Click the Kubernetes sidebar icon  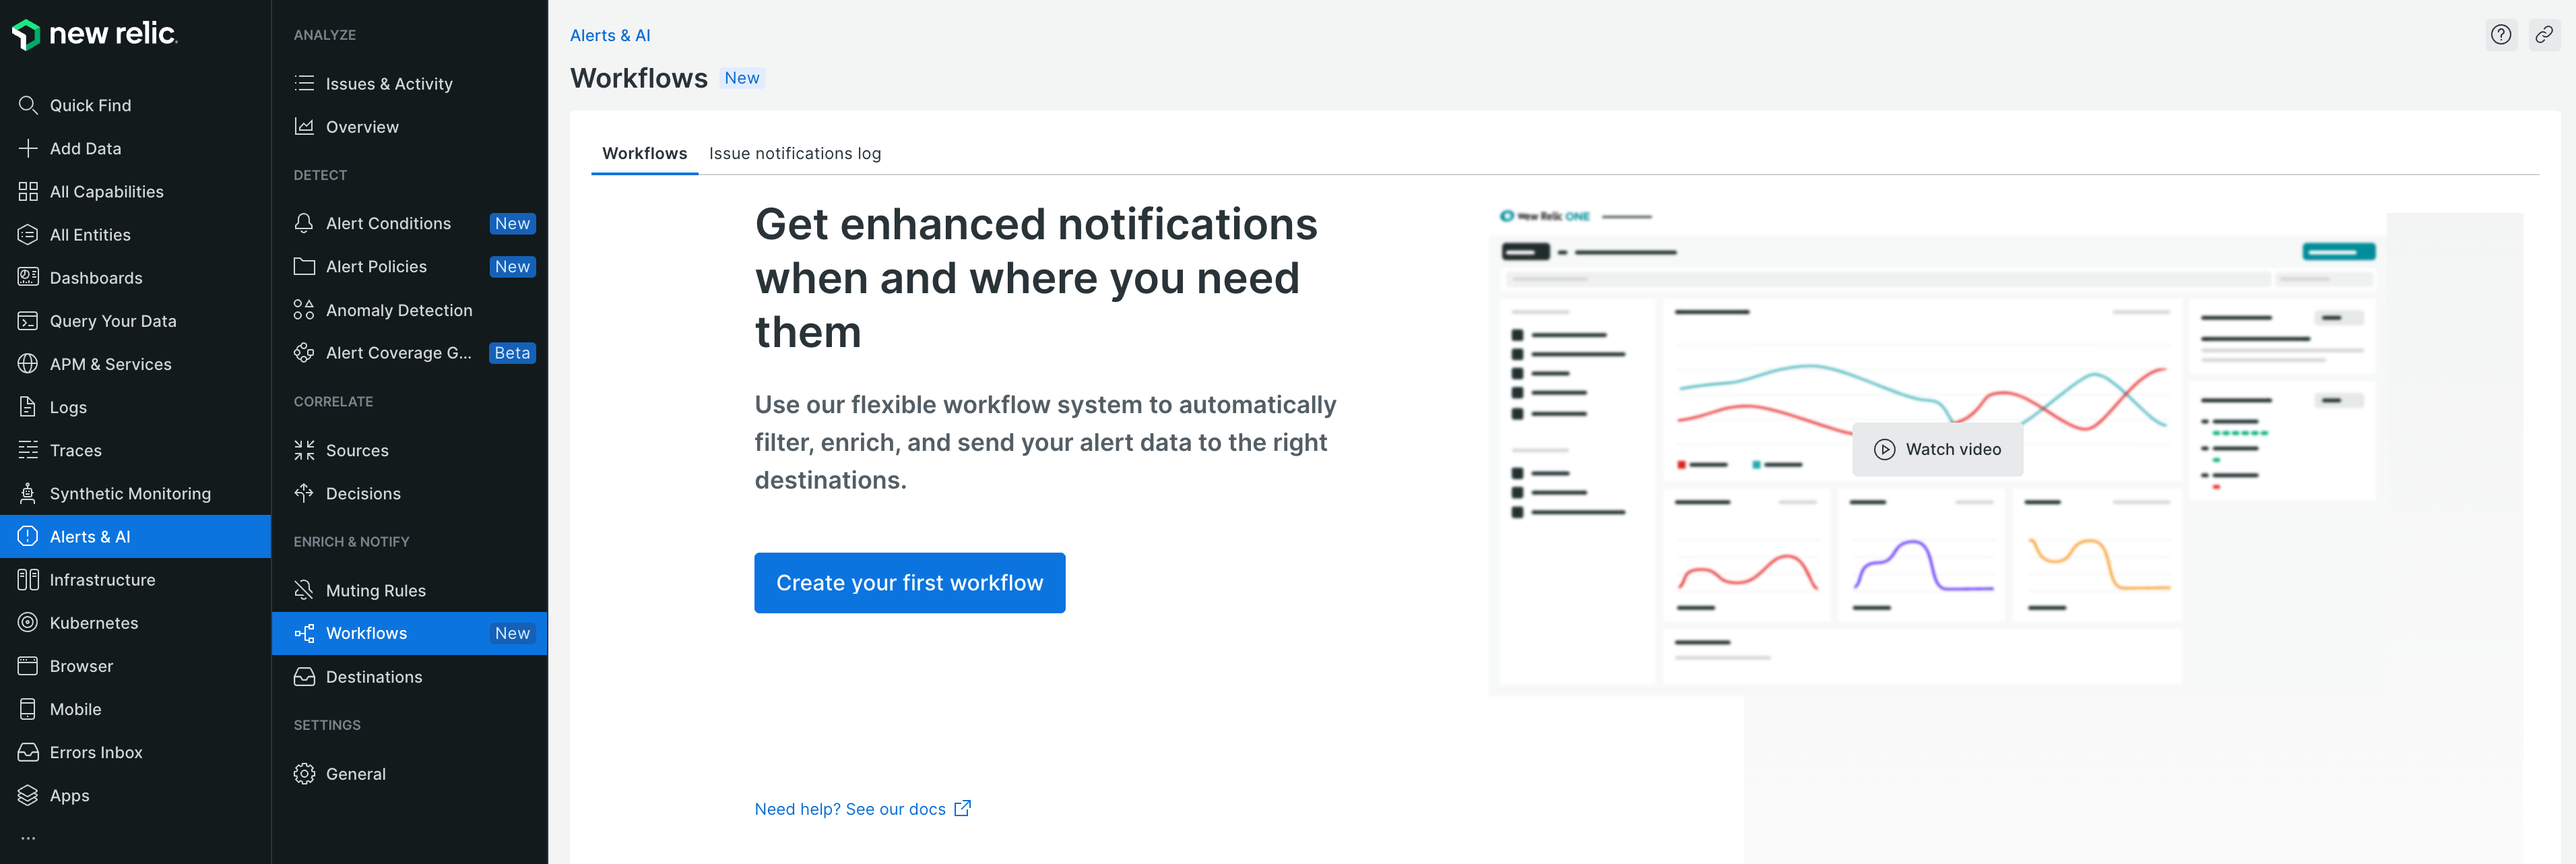[28, 623]
